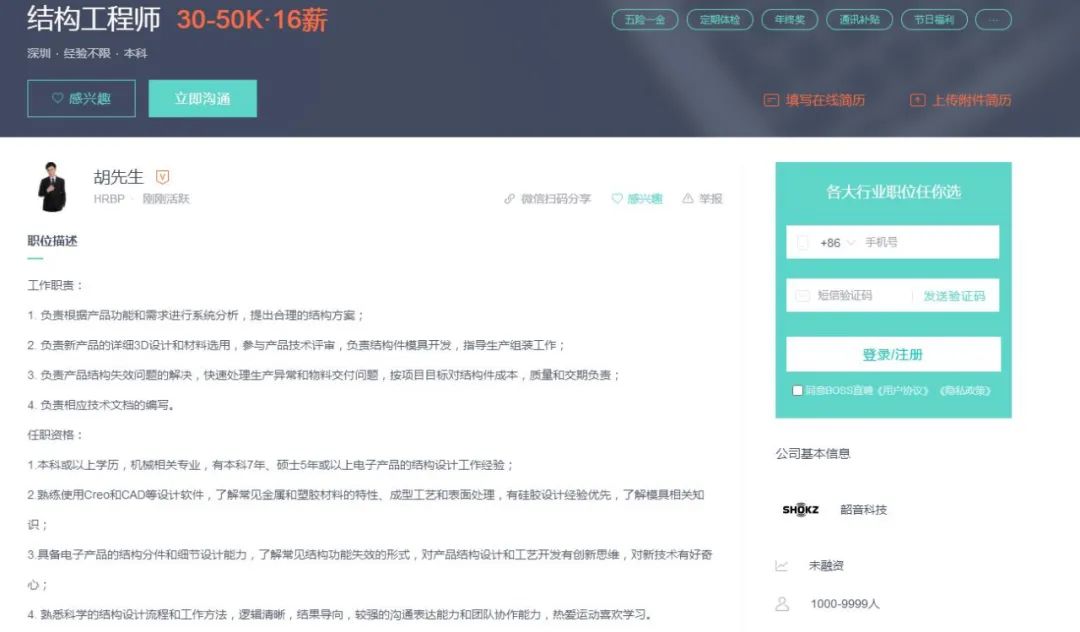Click 发送验证码 to send code
This screenshot has height=632, width=1080.
click(954, 296)
